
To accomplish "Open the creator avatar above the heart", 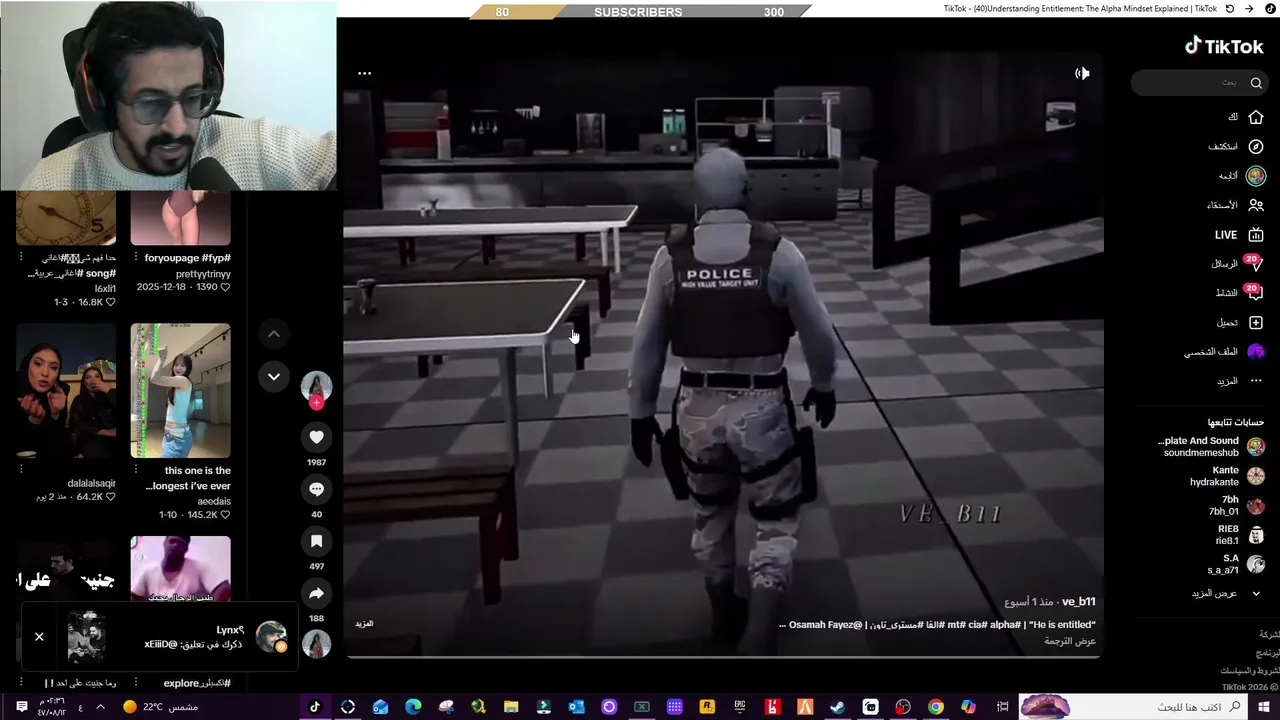I will [316, 385].
